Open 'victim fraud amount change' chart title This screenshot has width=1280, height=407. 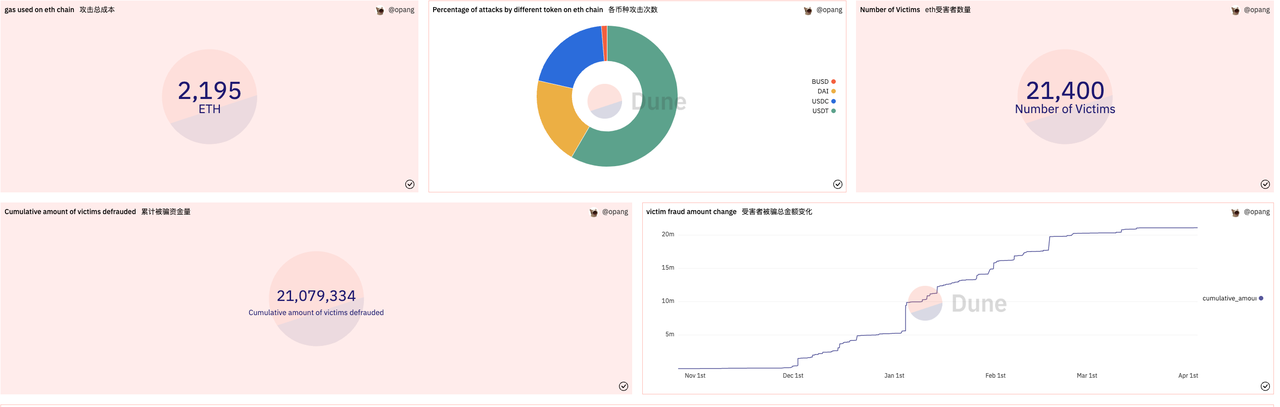691,212
